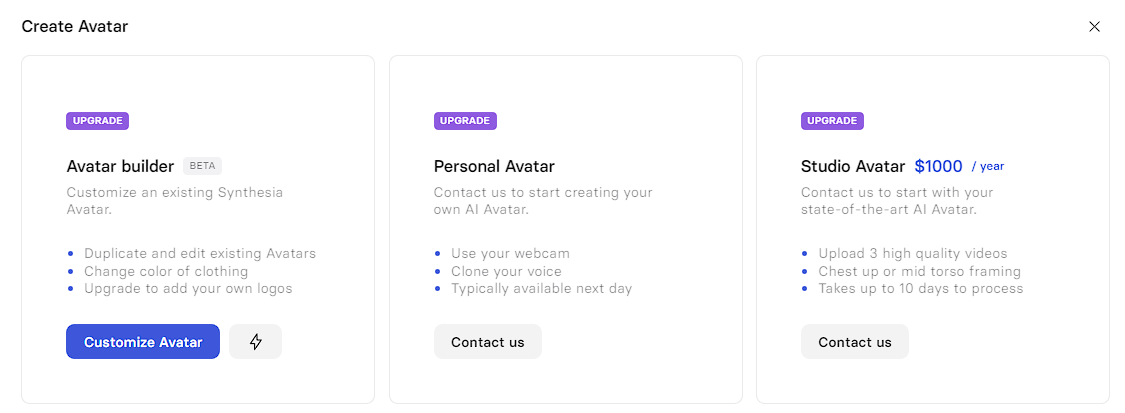Click the Create Avatar dialog title
This screenshot has height=413, width=1125.
tap(75, 27)
